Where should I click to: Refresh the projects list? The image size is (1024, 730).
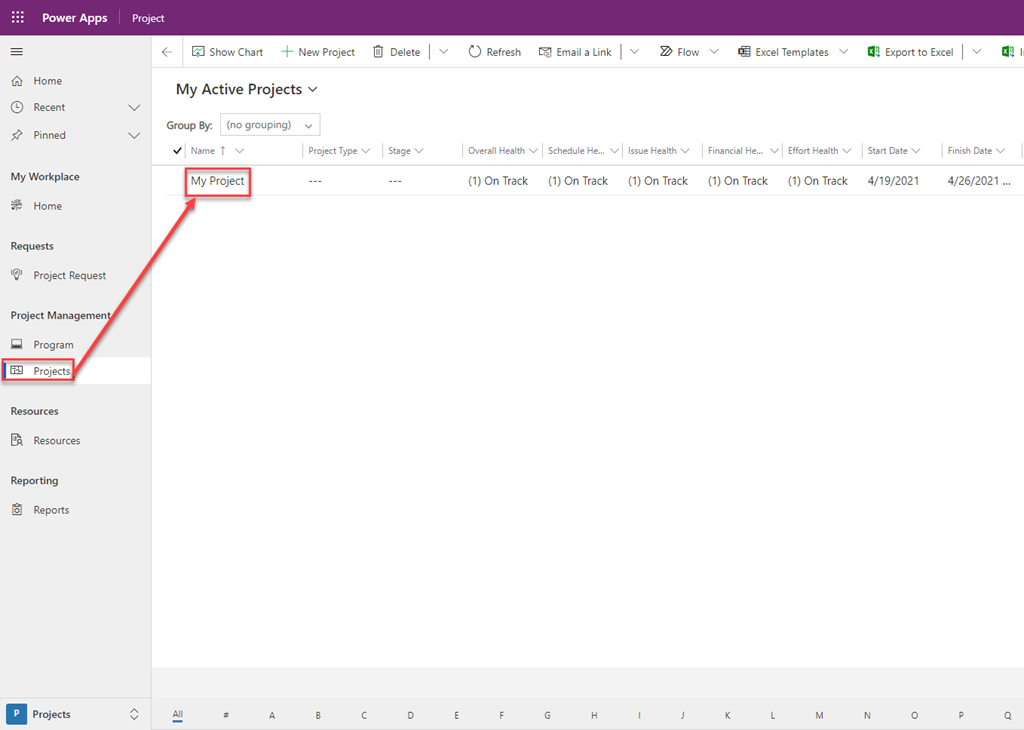[x=494, y=52]
